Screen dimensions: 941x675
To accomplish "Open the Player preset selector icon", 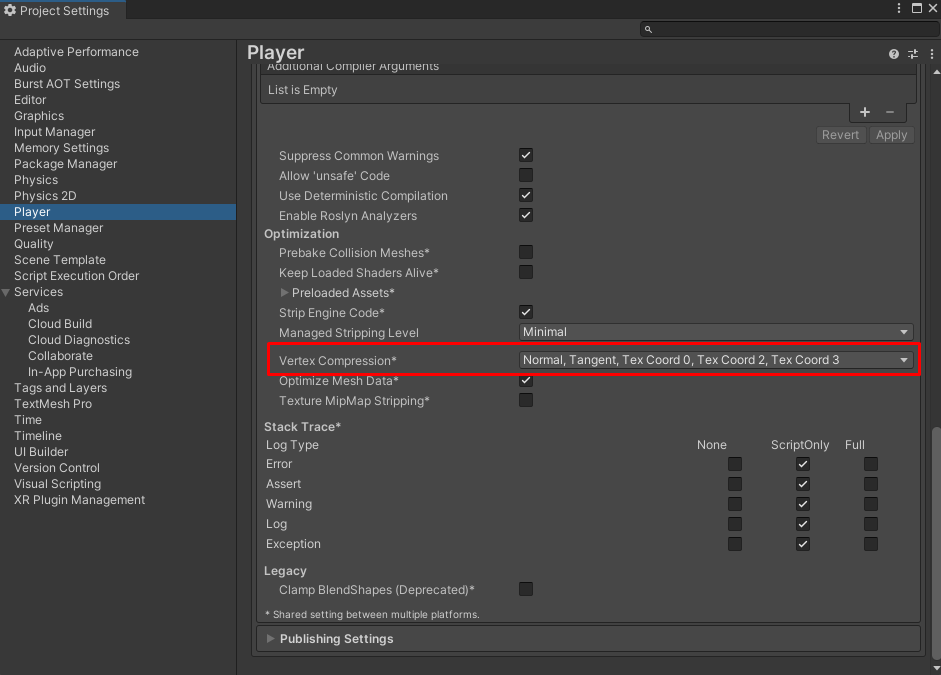I will point(913,54).
